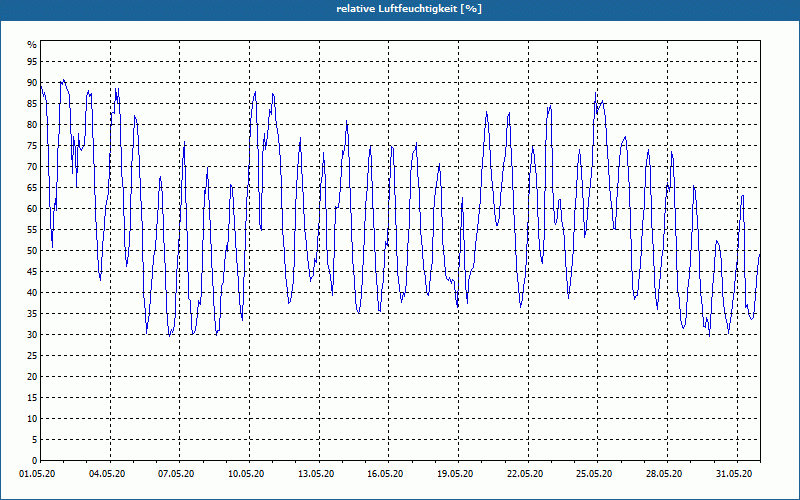The height and width of the screenshot is (500, 800).
Task: Click the date label "07.05.20"
Action: [x=177, y=474]
